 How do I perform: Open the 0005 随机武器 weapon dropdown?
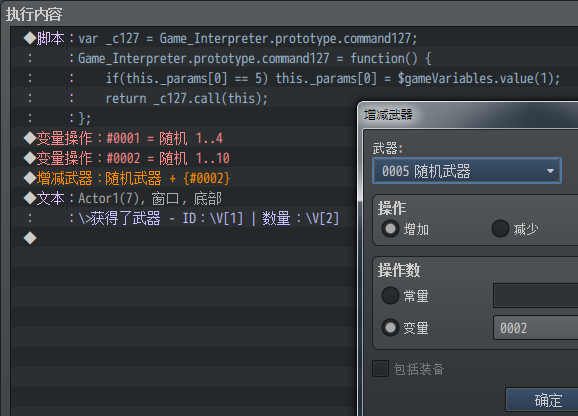[x=467, y=171]
